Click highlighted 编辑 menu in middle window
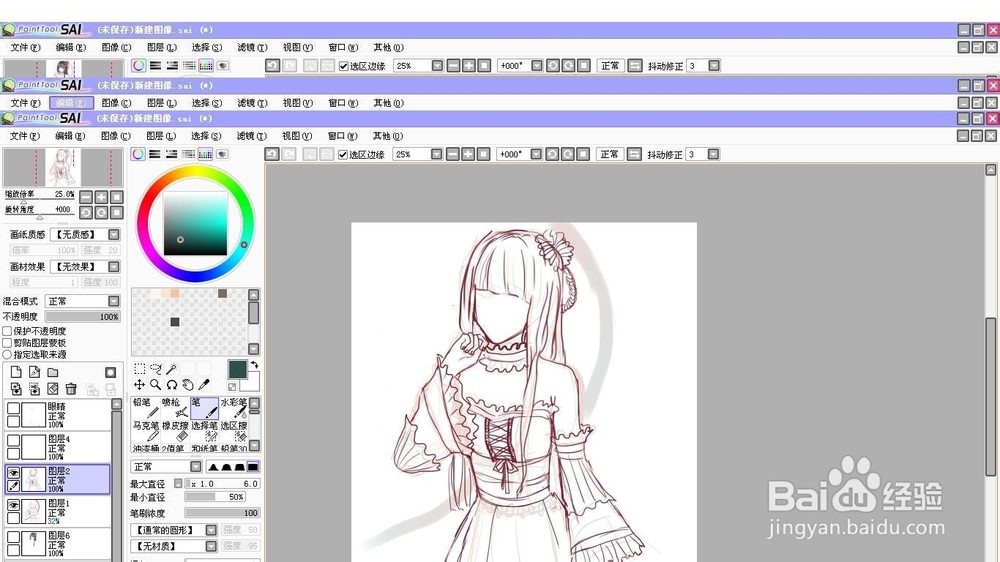 71,103
